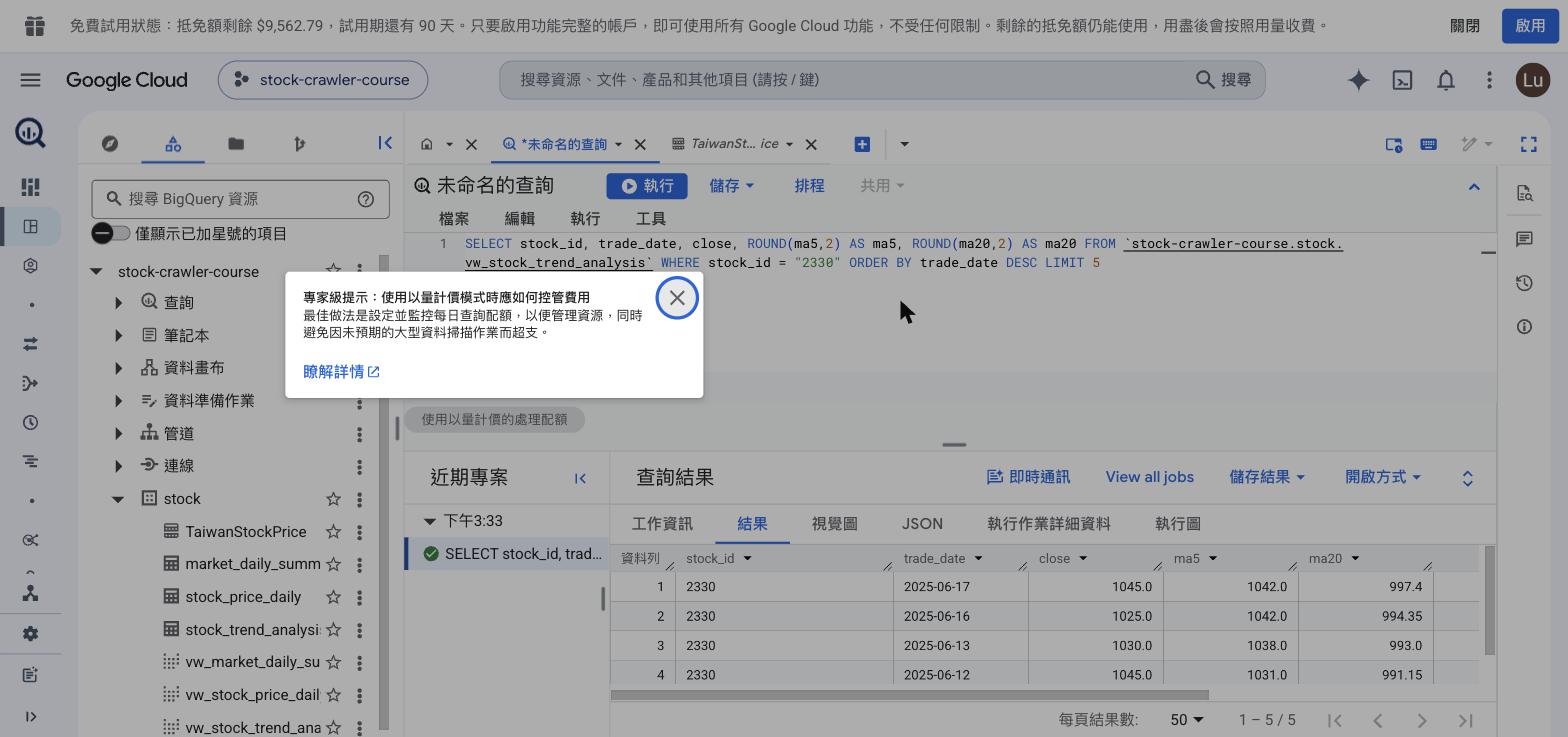1568x737 pixels.
Task: Open the three-dot settings menu in header
Action: click(1489, 80)
